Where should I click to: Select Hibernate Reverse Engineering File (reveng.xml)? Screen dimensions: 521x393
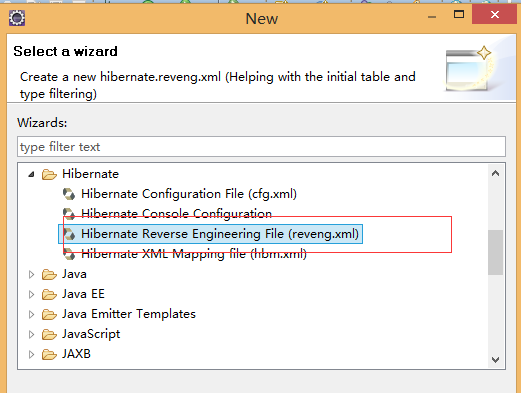click(220, 234)
